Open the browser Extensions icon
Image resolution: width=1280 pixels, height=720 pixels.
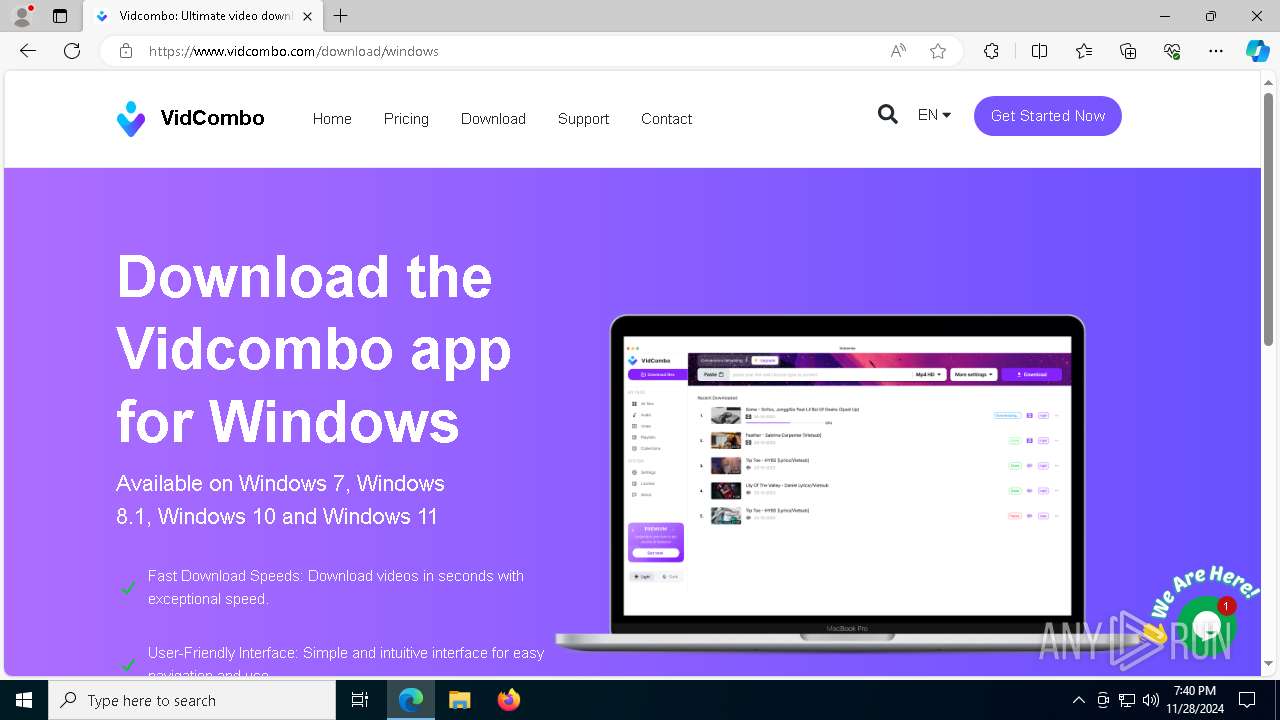tap(991, 51)
